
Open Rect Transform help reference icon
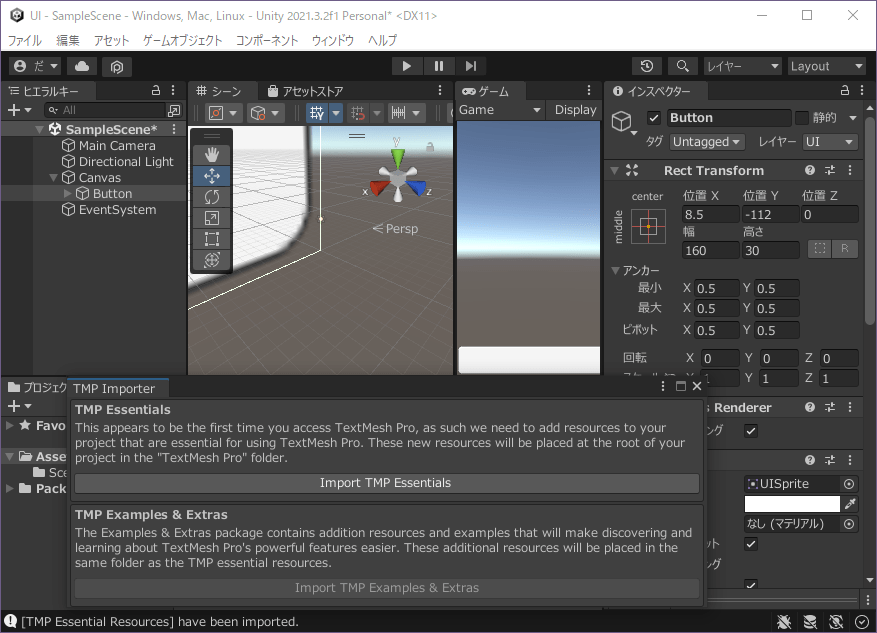809,170
